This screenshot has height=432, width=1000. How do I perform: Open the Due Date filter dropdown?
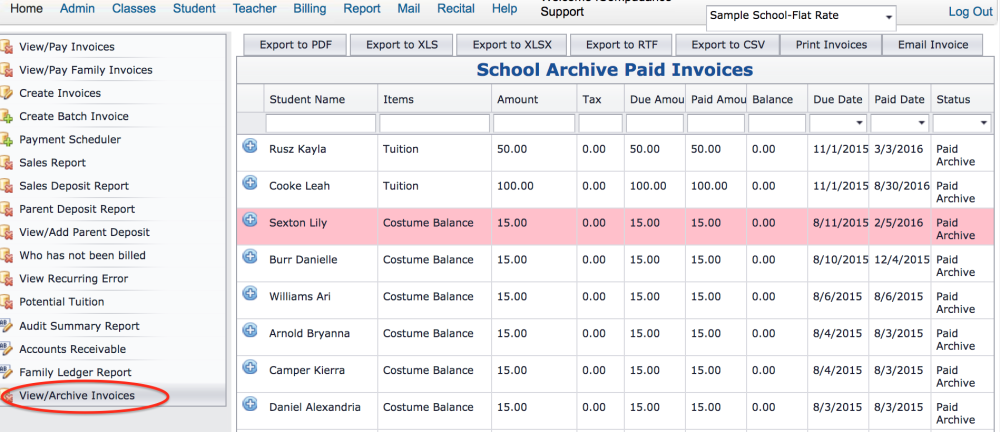[x=859, y=123]
